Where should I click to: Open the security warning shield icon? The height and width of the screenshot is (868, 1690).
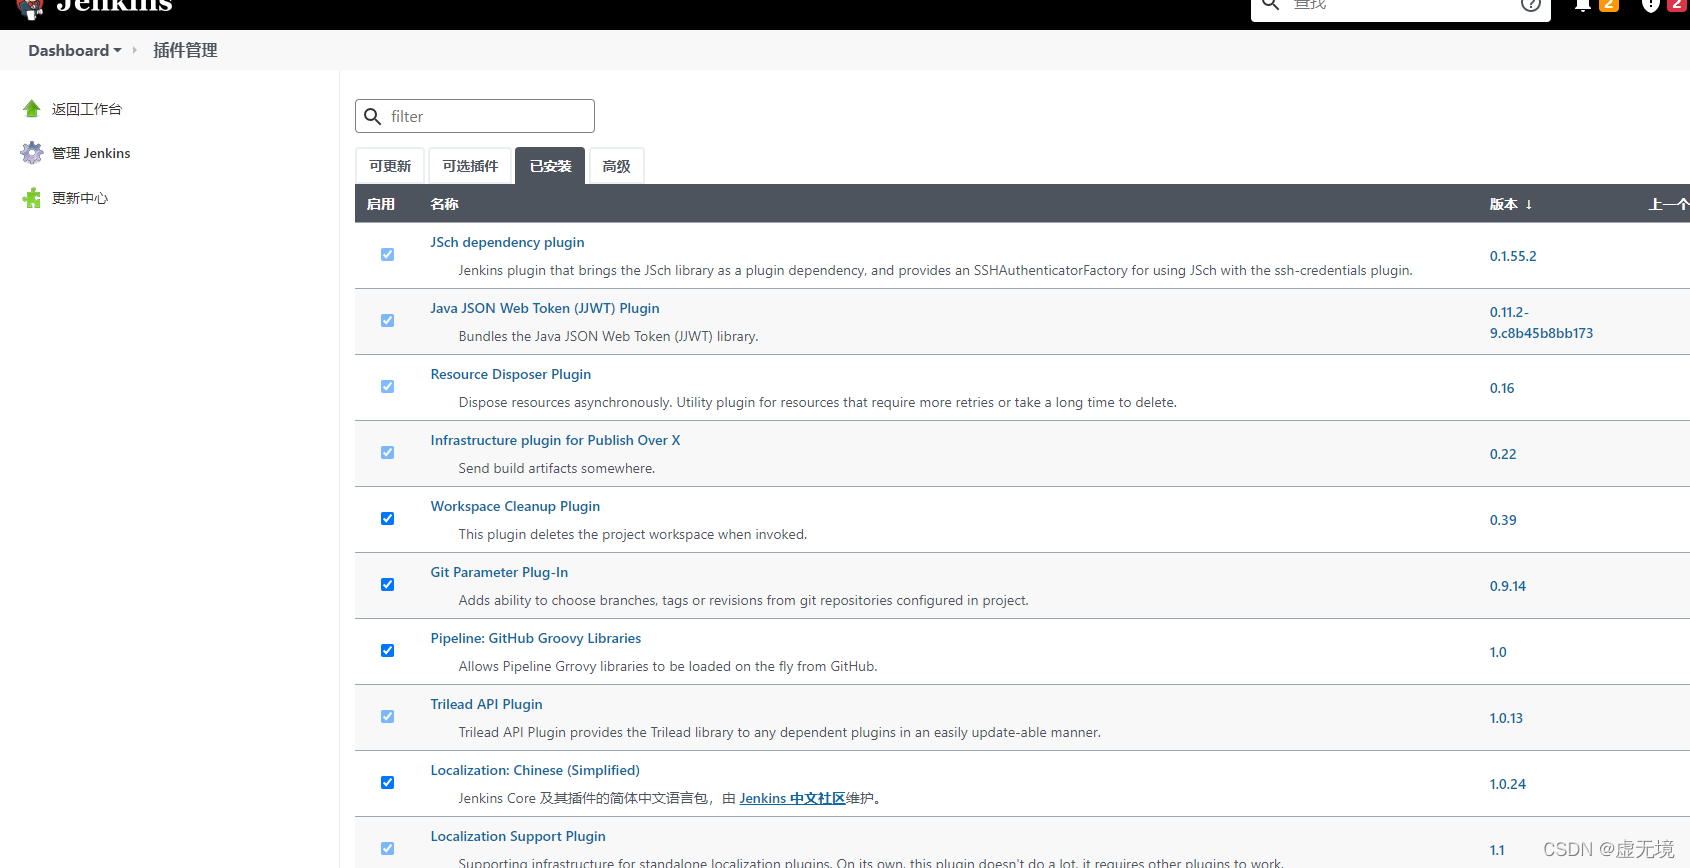(1651, 4)
